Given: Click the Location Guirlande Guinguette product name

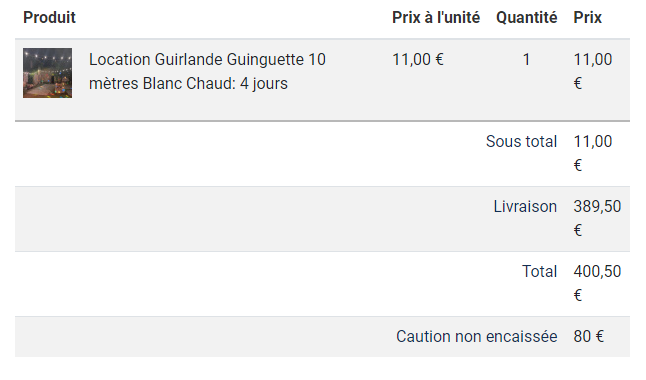Looking at the screenshot, I should (207, 71).
